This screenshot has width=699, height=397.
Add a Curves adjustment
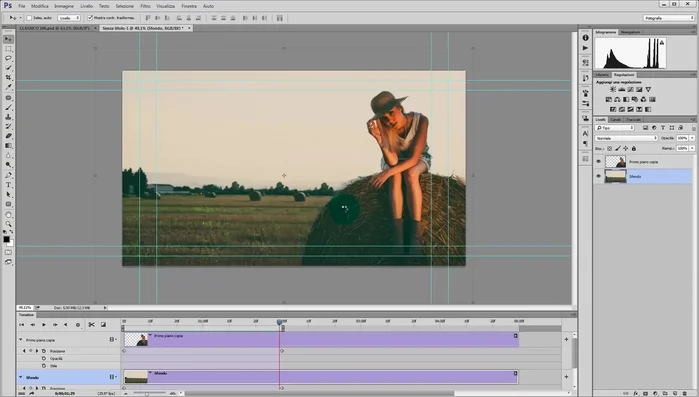[x=630, y=90]
